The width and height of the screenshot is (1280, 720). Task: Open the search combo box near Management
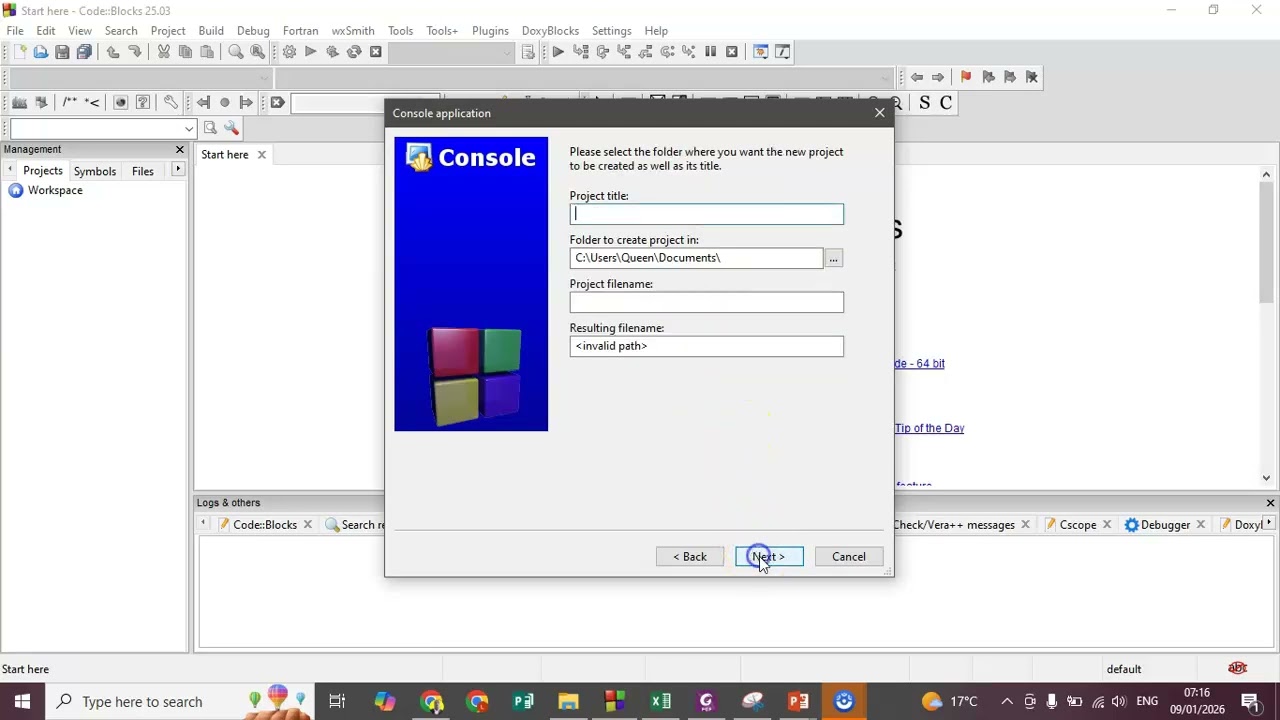pyautogui.click(x=101, y=128)
